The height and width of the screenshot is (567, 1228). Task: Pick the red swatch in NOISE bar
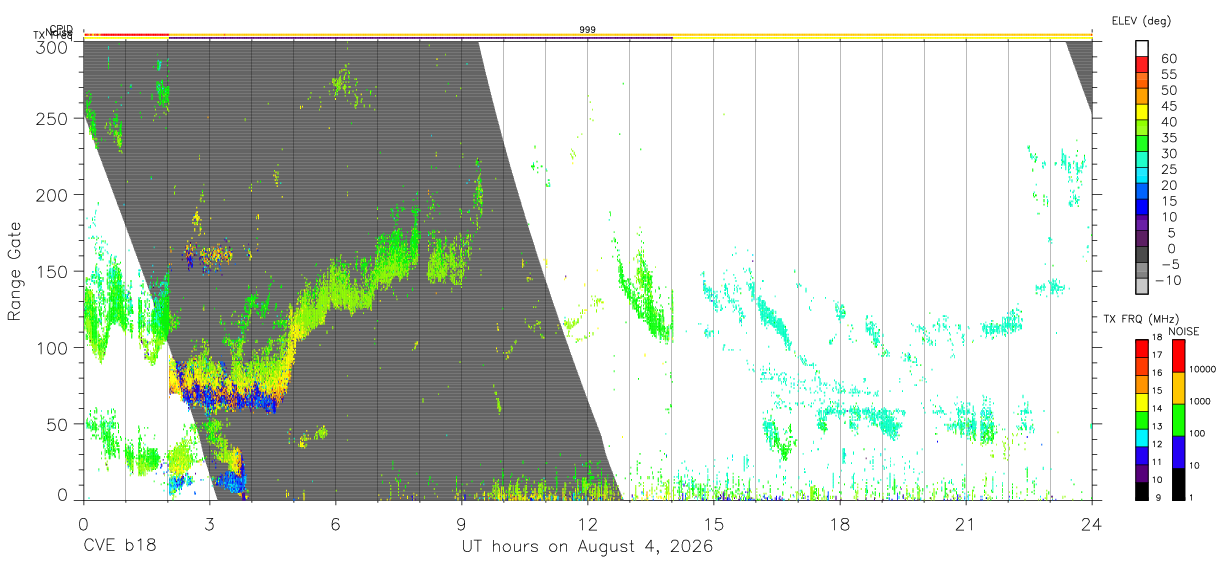pyautogui.click(x=1177, y=356)
